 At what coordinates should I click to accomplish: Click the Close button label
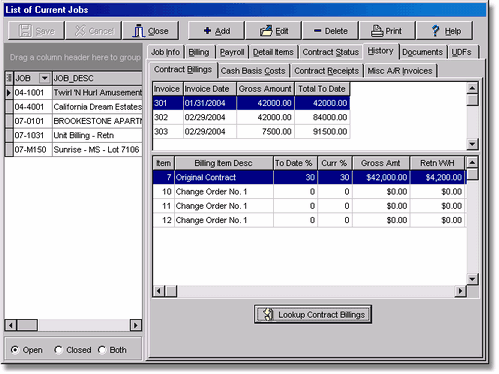[158, 31]
